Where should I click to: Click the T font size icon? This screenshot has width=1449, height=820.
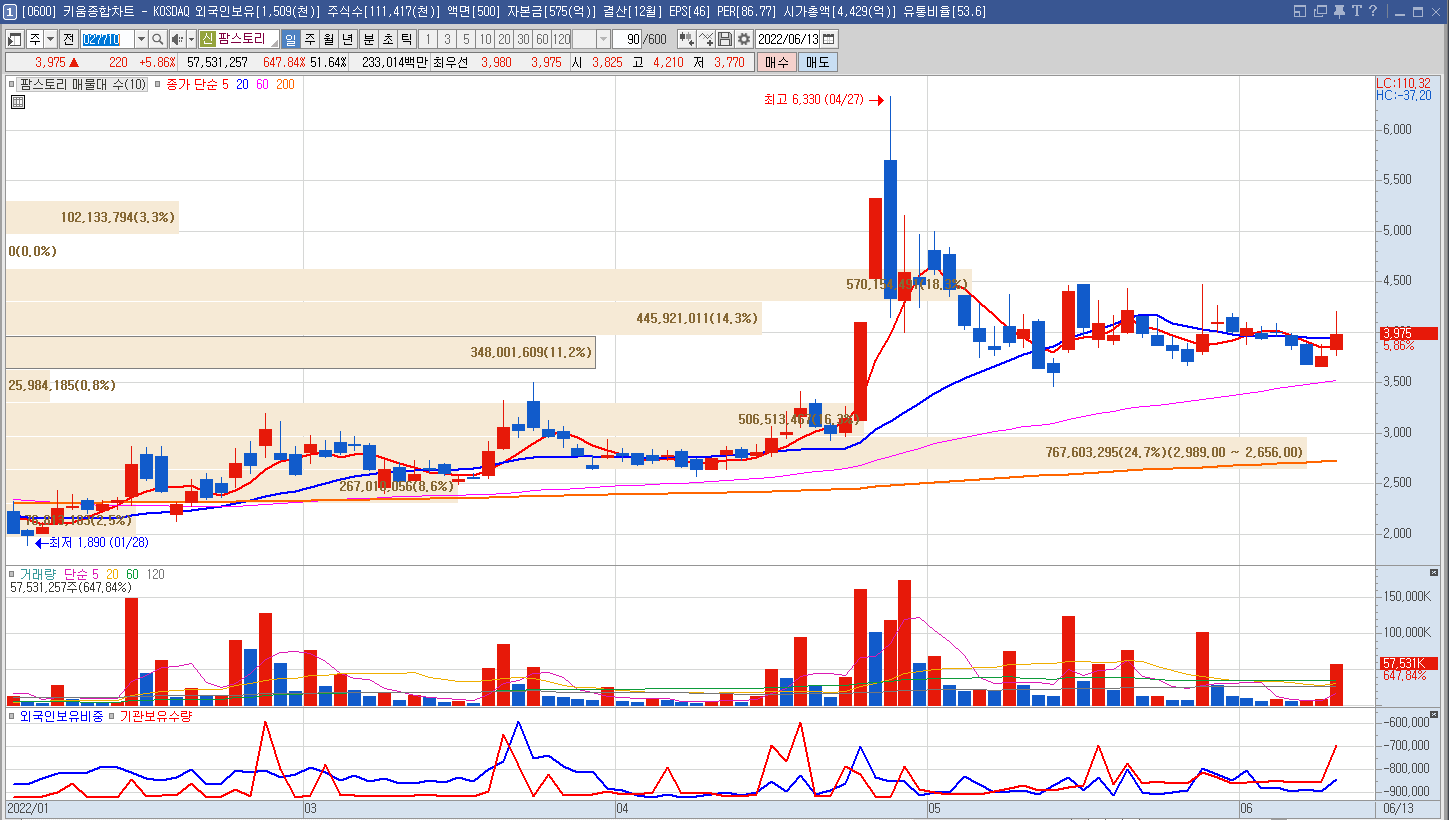coord(1357,11)
